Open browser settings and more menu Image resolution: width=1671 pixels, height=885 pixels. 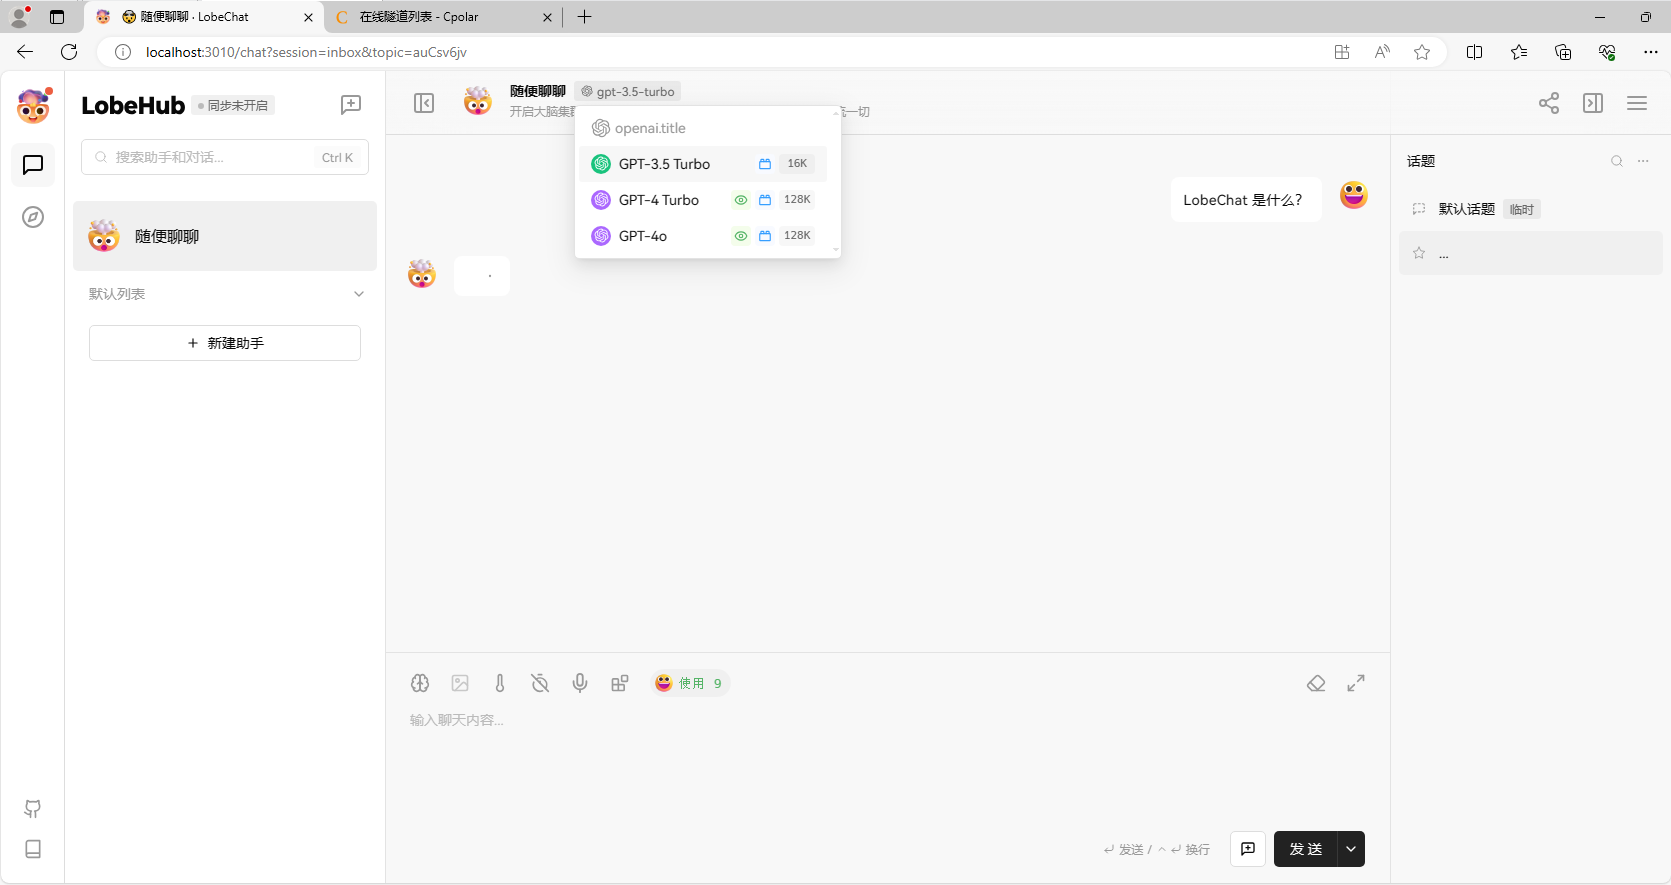(1651, 52)
